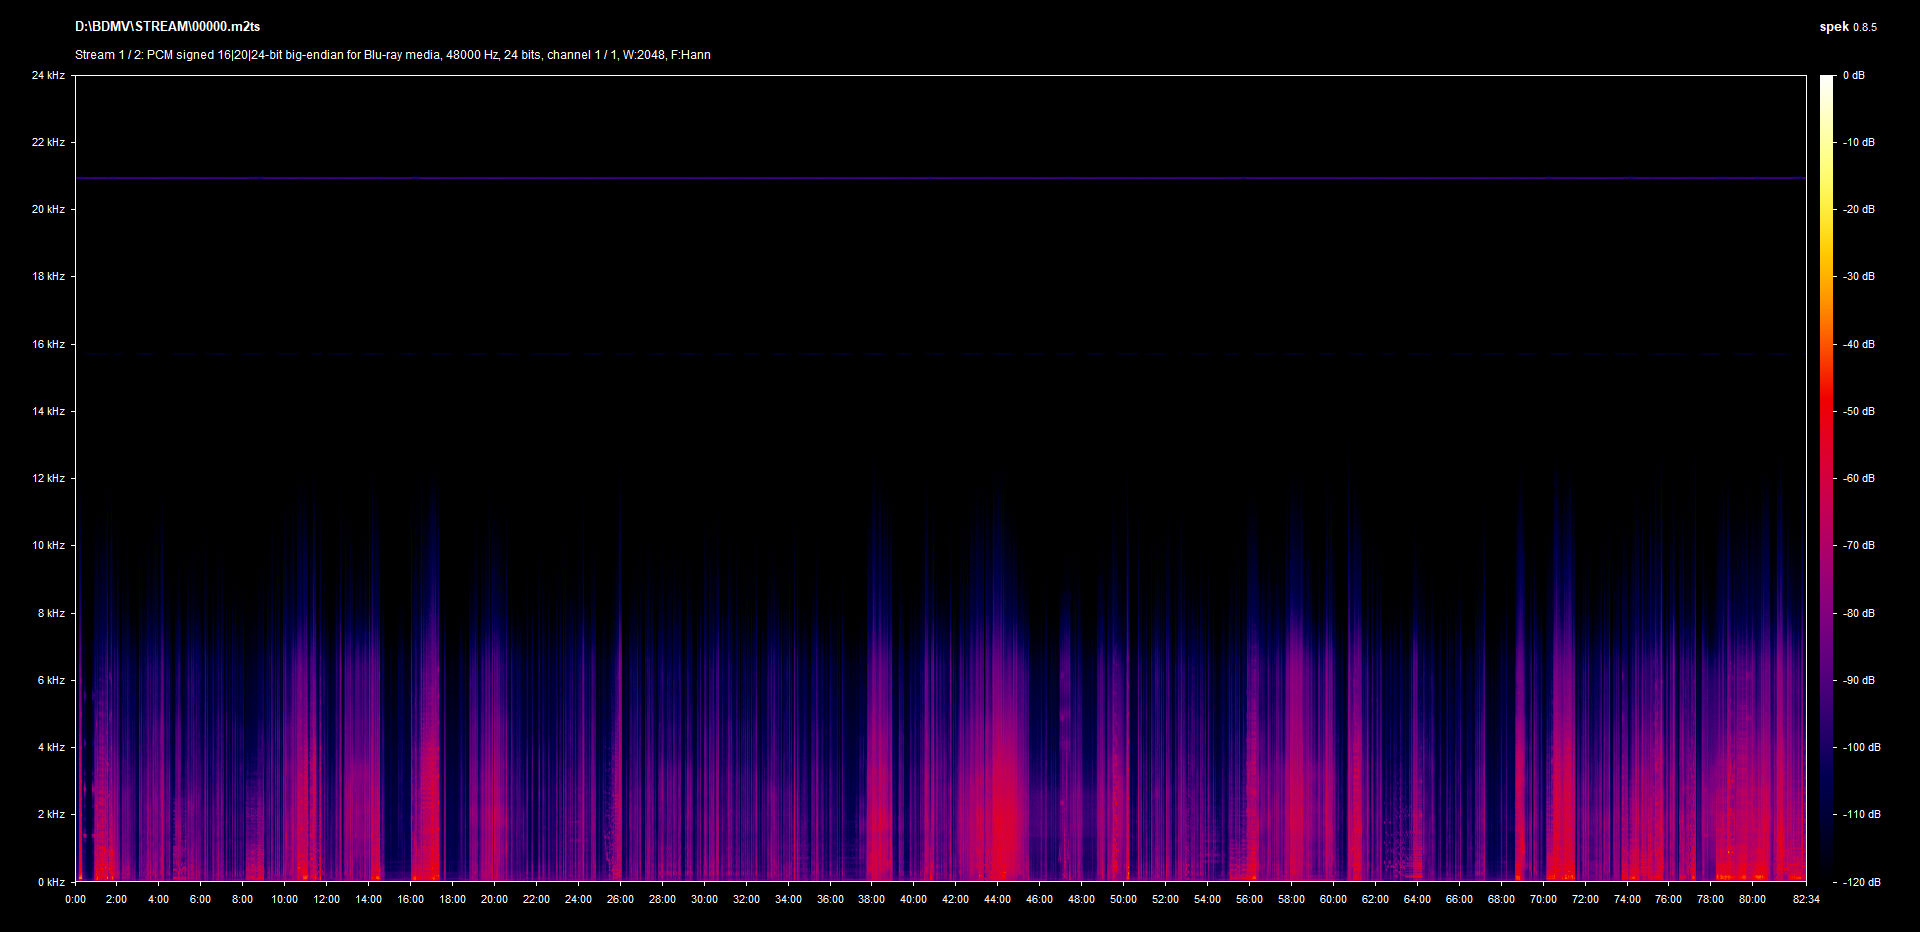
Task: Jump to the 60:00 time marker
Action: coord(1333,899)
